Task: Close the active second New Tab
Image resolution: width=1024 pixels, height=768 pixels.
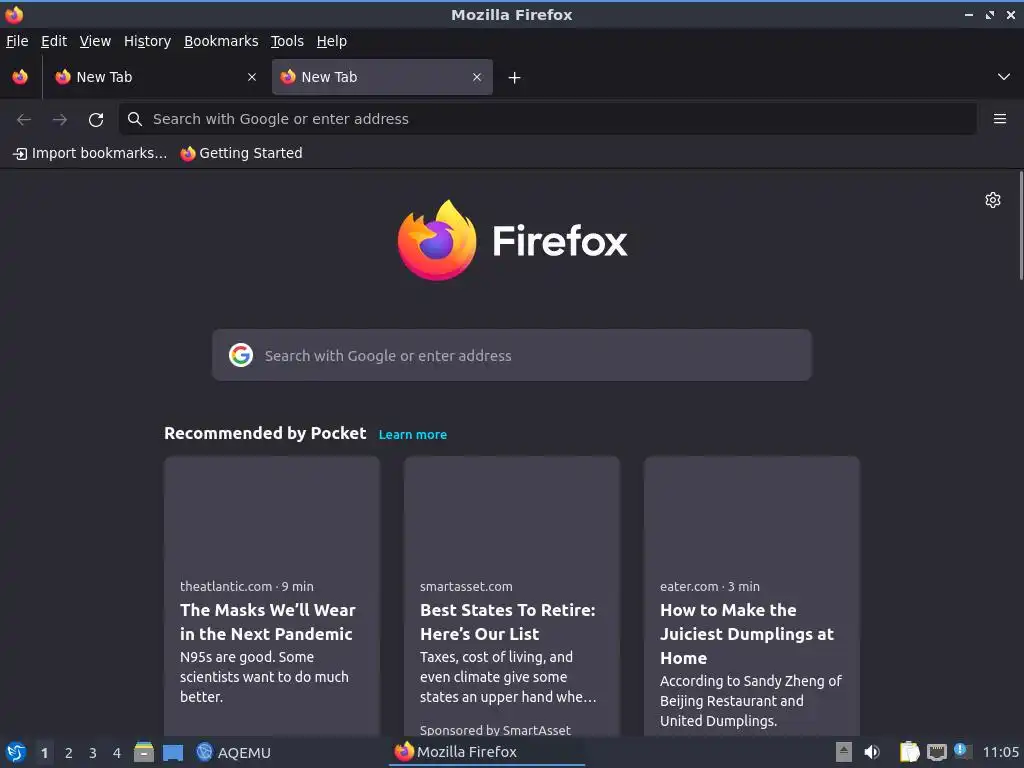Action: (477, 77)
